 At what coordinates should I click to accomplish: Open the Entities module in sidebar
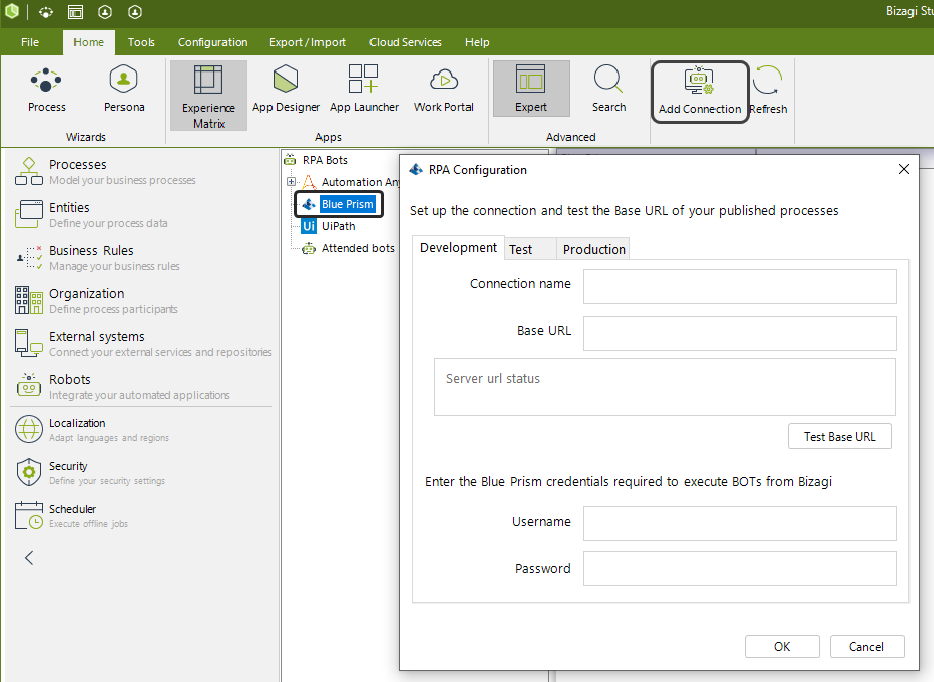click(92, 214)
